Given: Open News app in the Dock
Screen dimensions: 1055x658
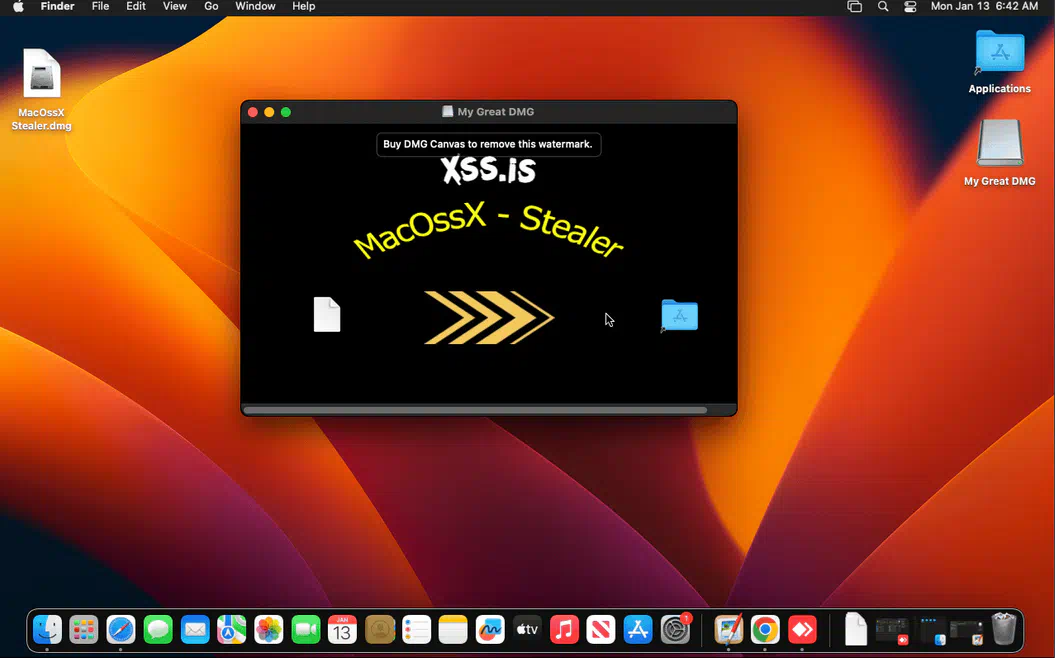Looking at the screenshot, I should [601, 630].
